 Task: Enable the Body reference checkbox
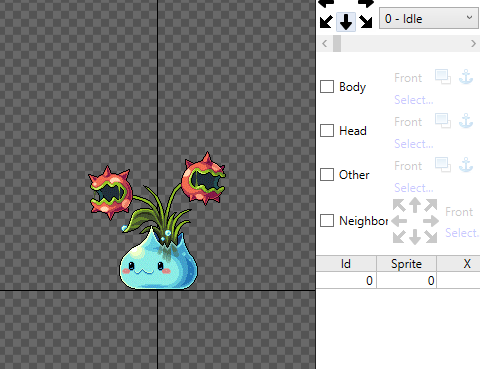tap(327, 87)
